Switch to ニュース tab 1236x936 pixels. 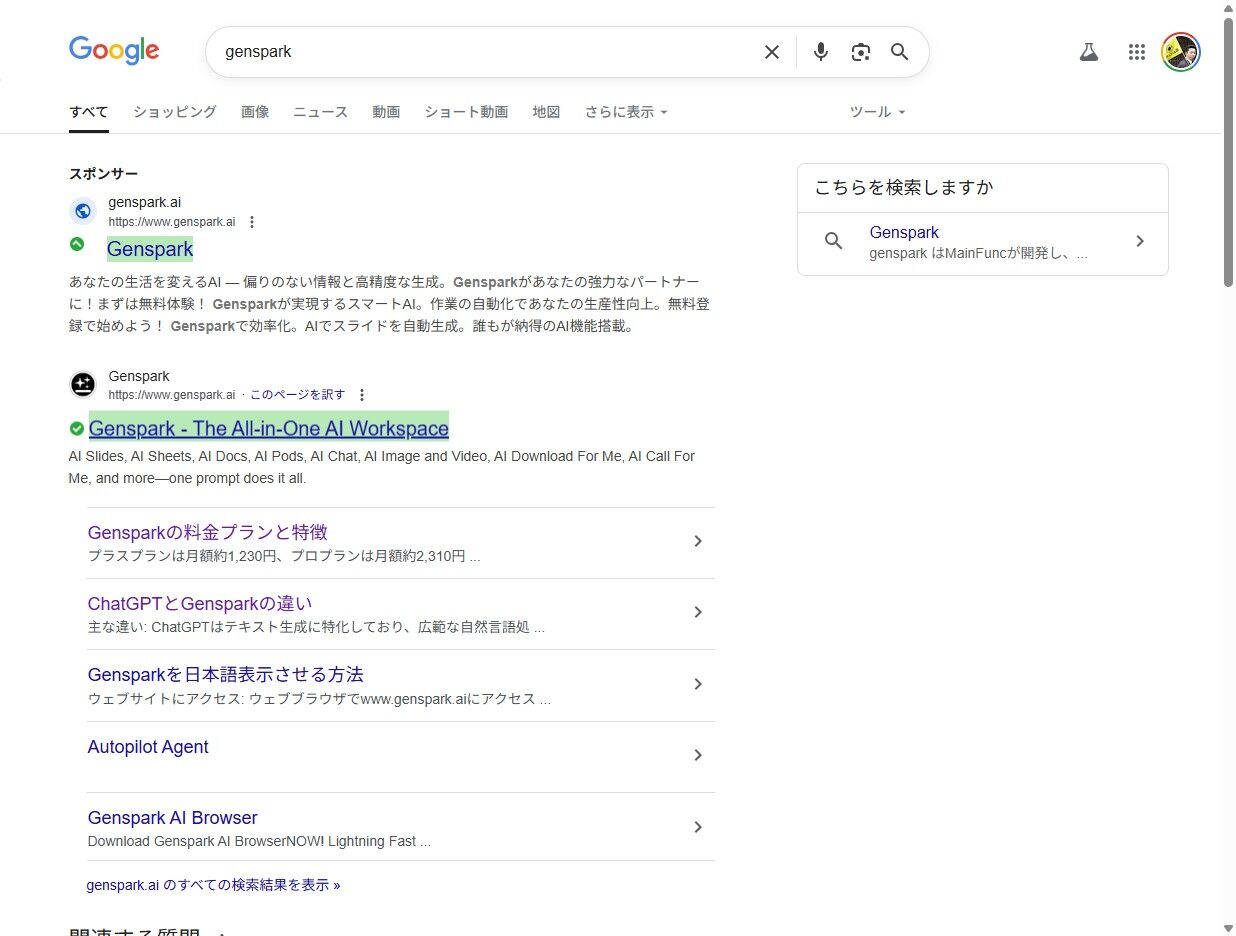(320, 112)
